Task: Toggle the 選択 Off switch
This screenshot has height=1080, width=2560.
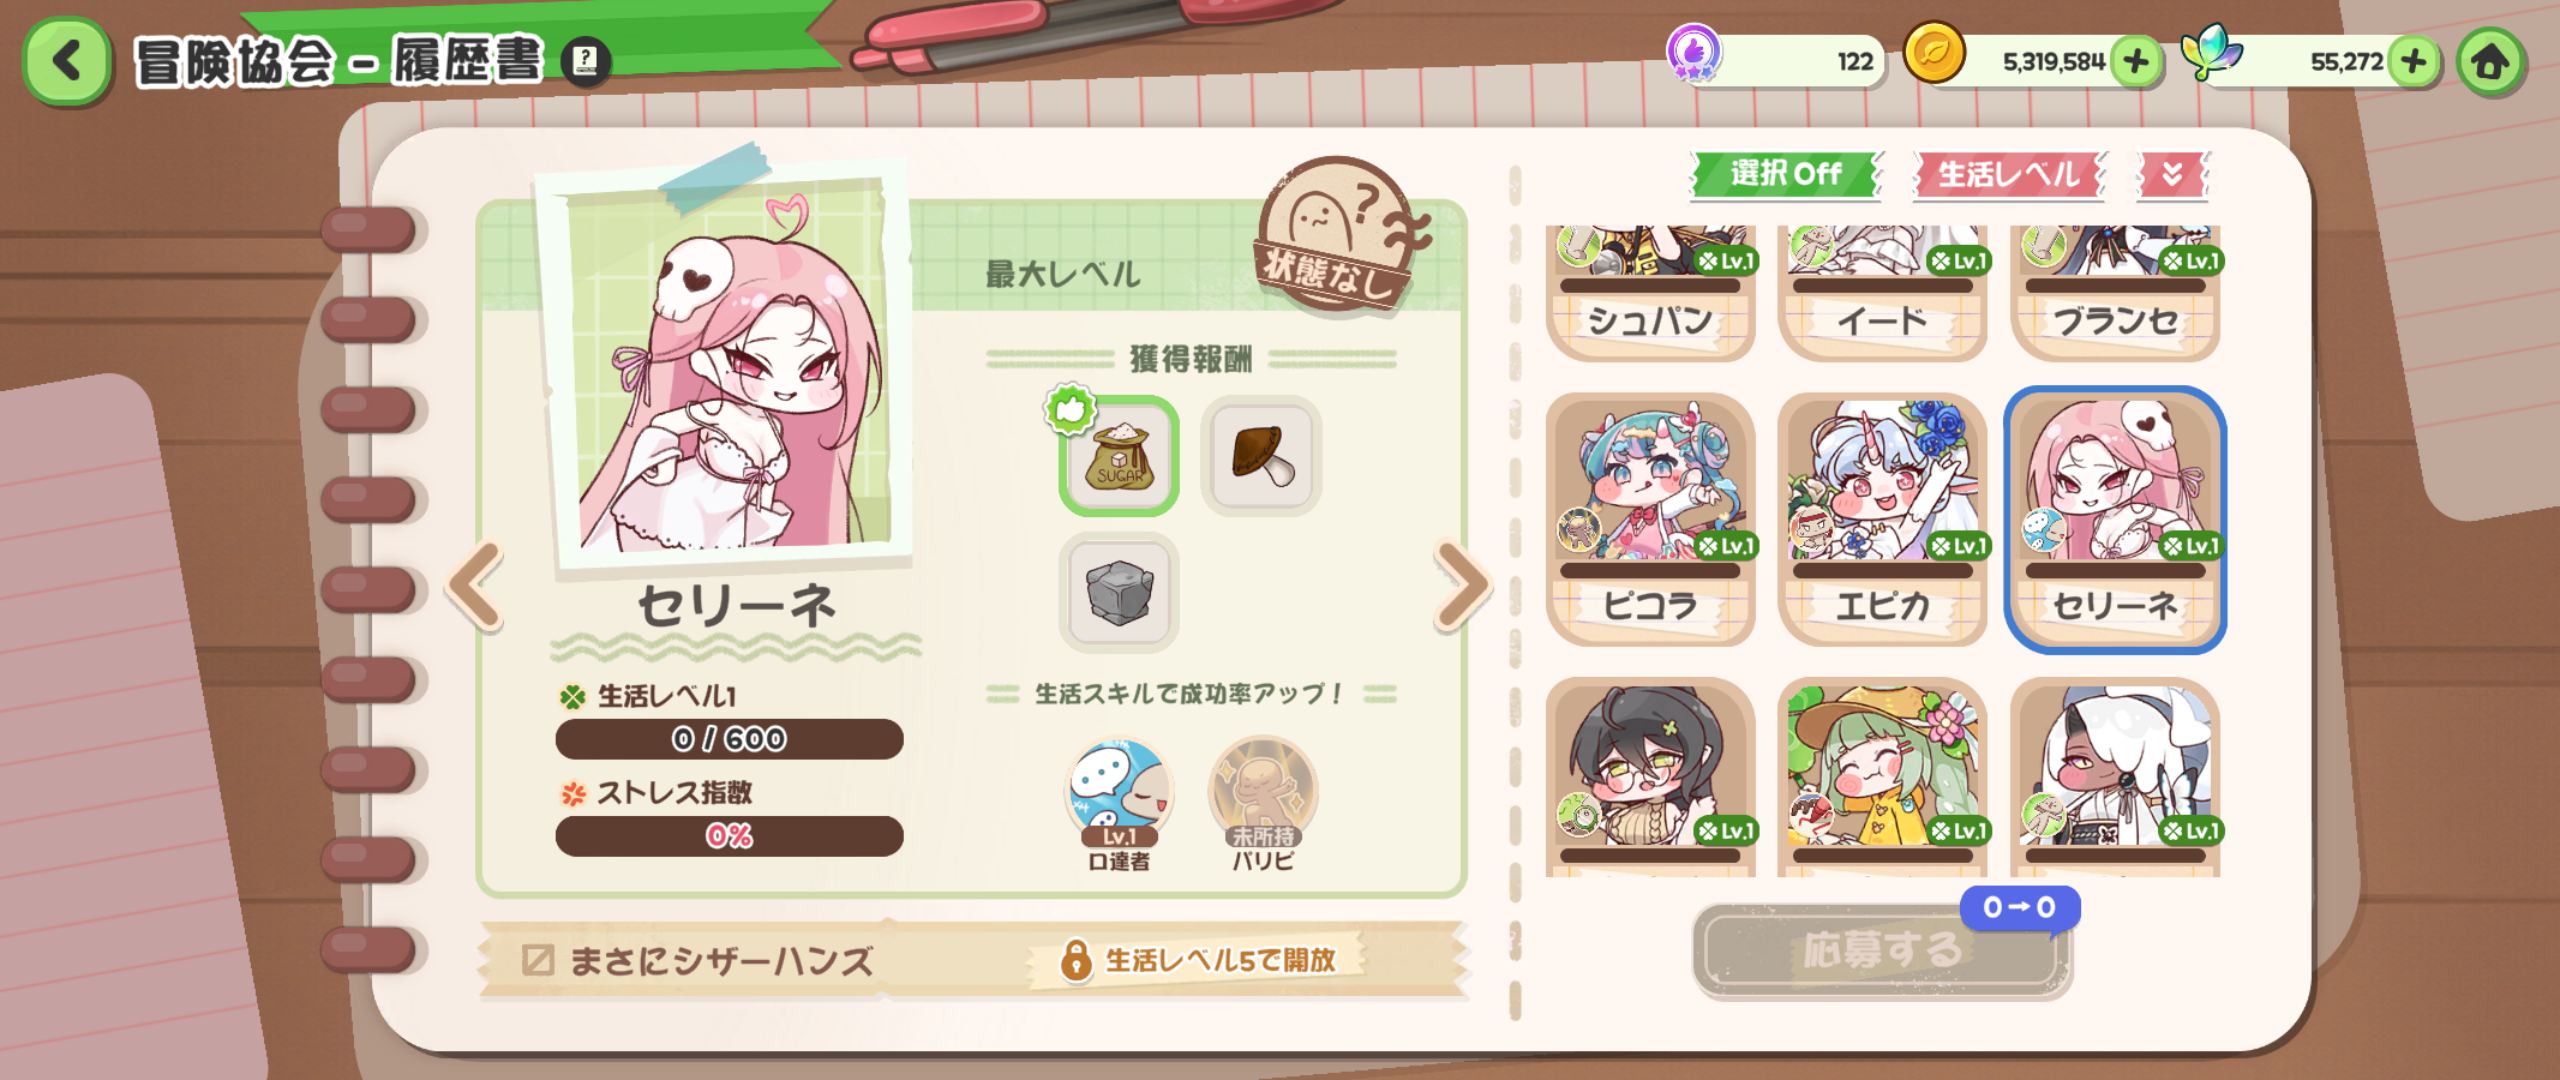Action: click(1786, 174)
